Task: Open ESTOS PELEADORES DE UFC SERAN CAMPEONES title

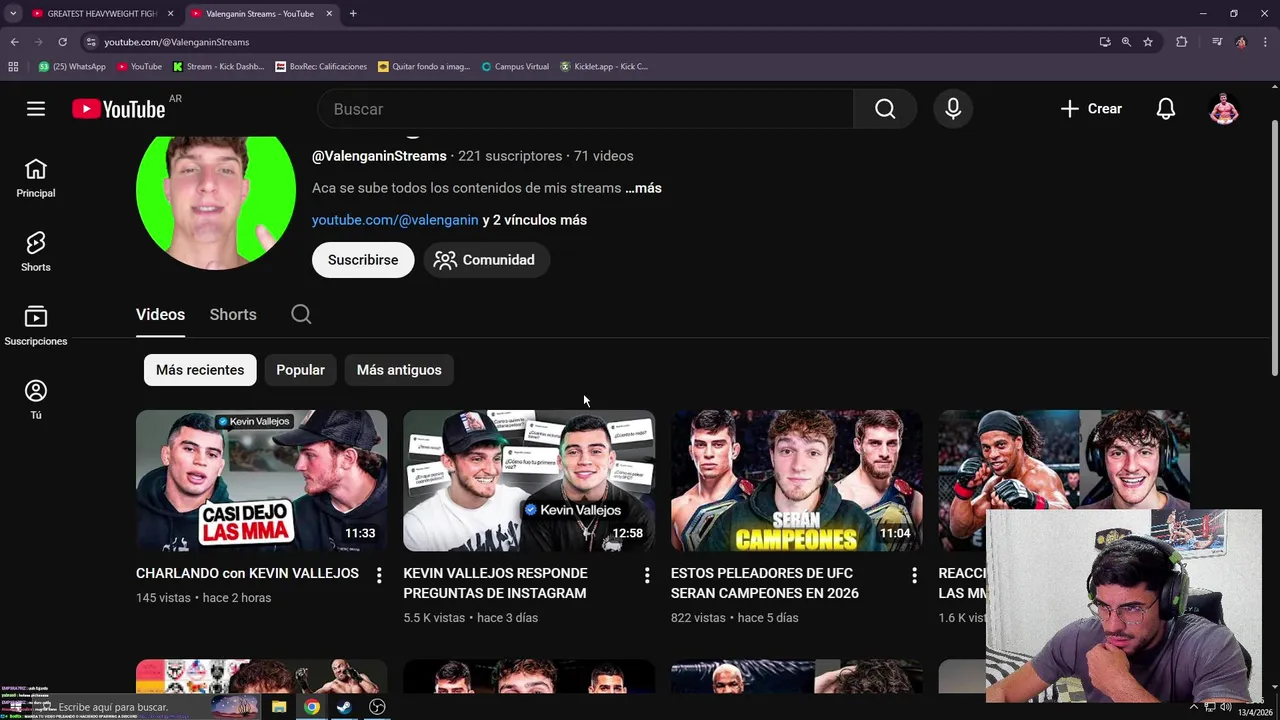Action: [x=764, y=583]
